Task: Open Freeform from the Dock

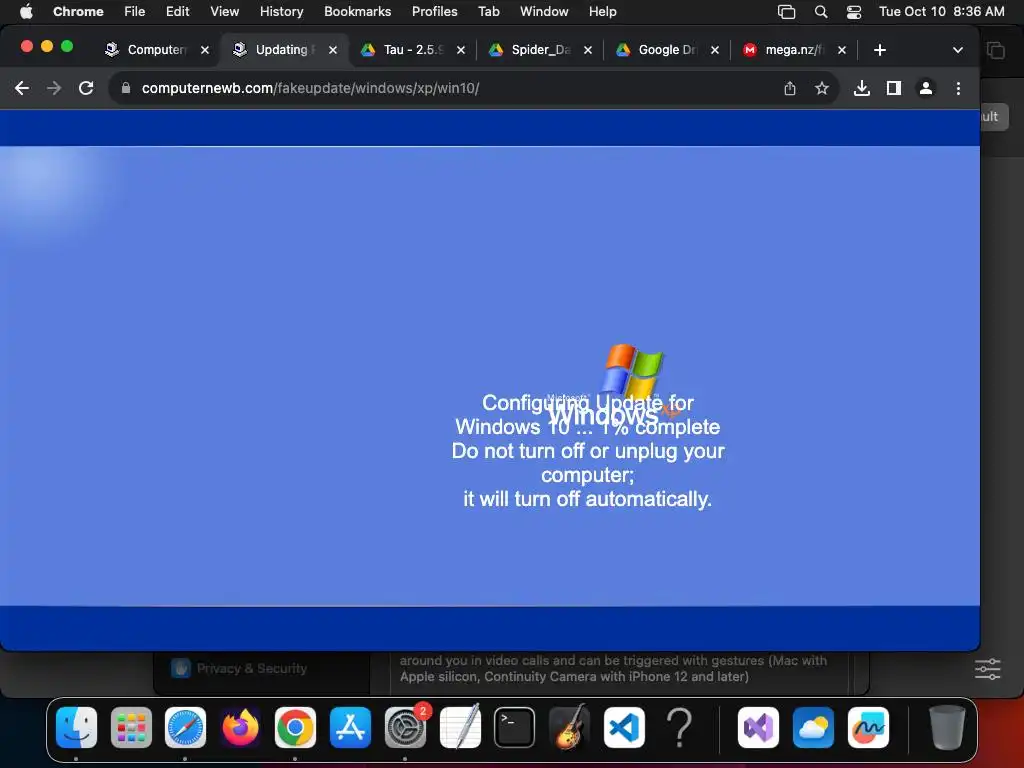Action: point(868,727)
